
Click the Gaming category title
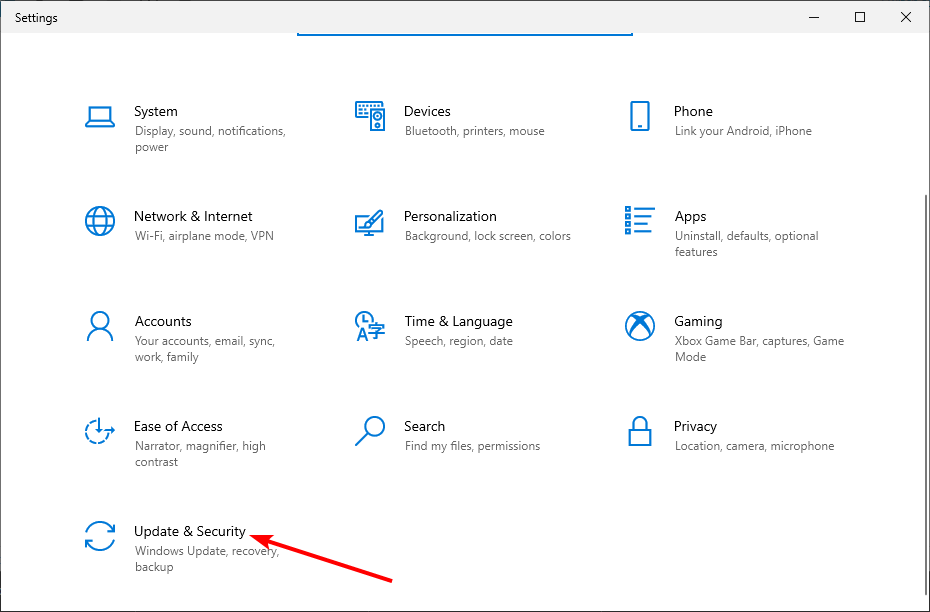click(698, 321)
